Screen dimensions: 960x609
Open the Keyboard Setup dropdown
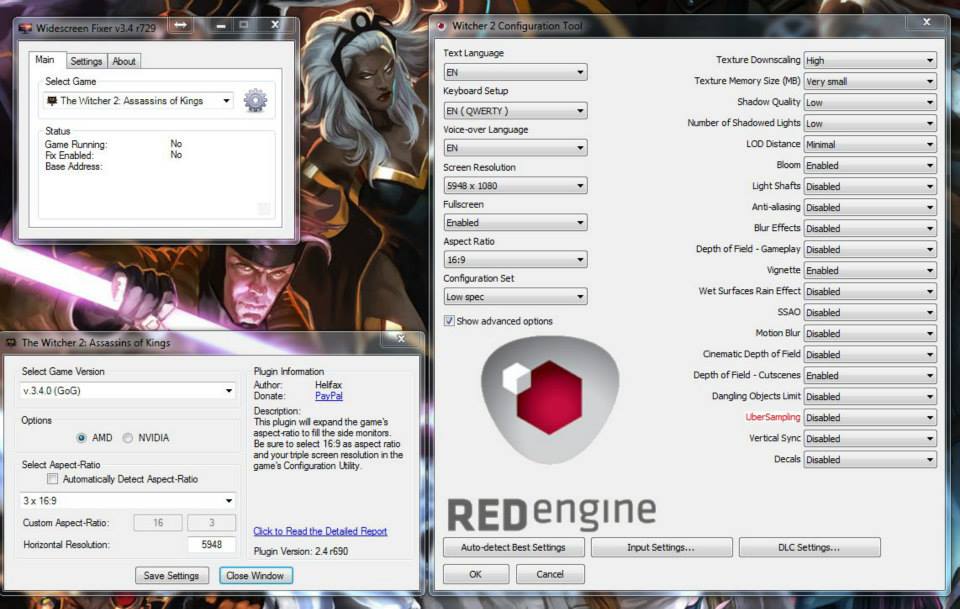click(x=515, y=111)
